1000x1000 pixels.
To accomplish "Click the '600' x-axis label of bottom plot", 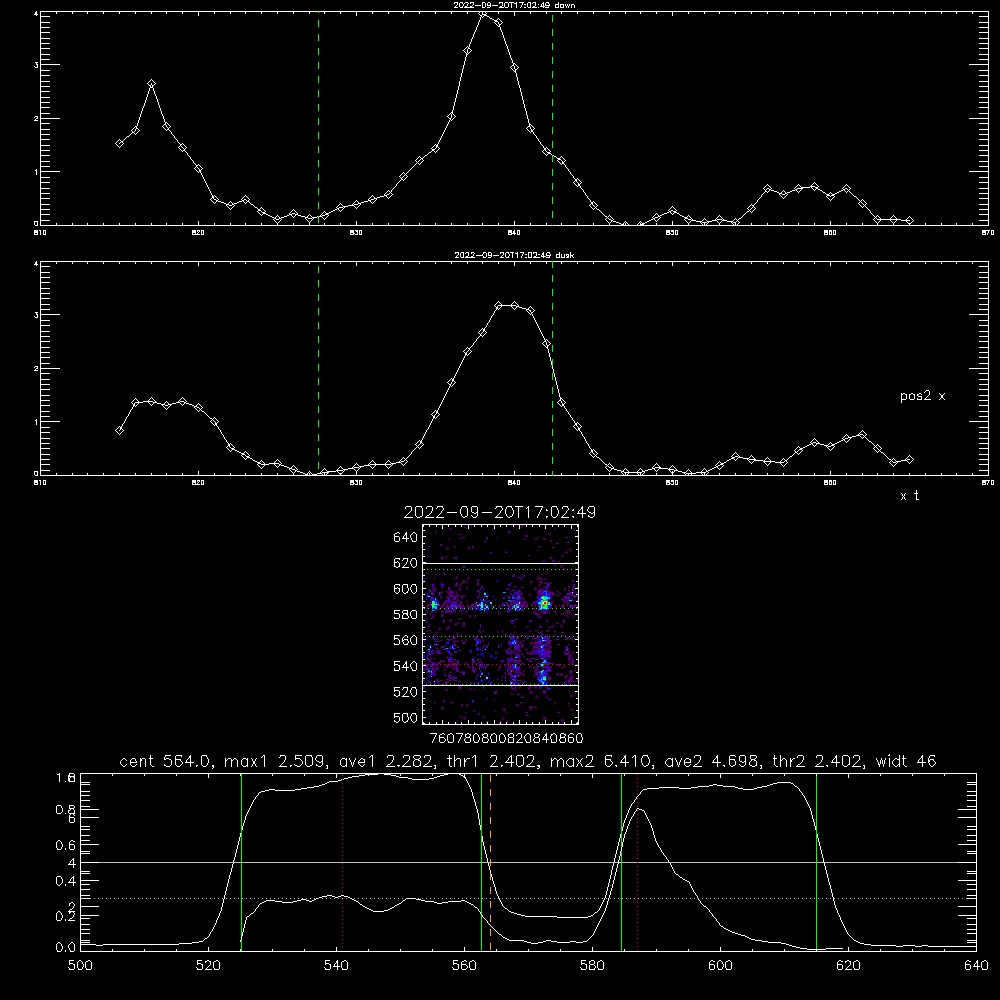I will point(720,966).
